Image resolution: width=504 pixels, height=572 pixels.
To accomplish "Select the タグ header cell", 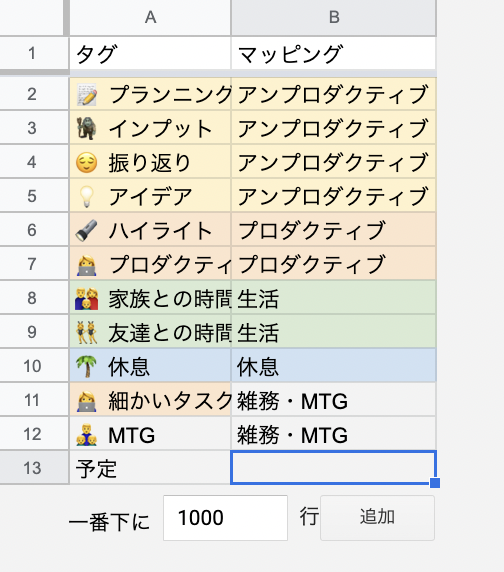I will pyautogui.click(x=150, y=53).
